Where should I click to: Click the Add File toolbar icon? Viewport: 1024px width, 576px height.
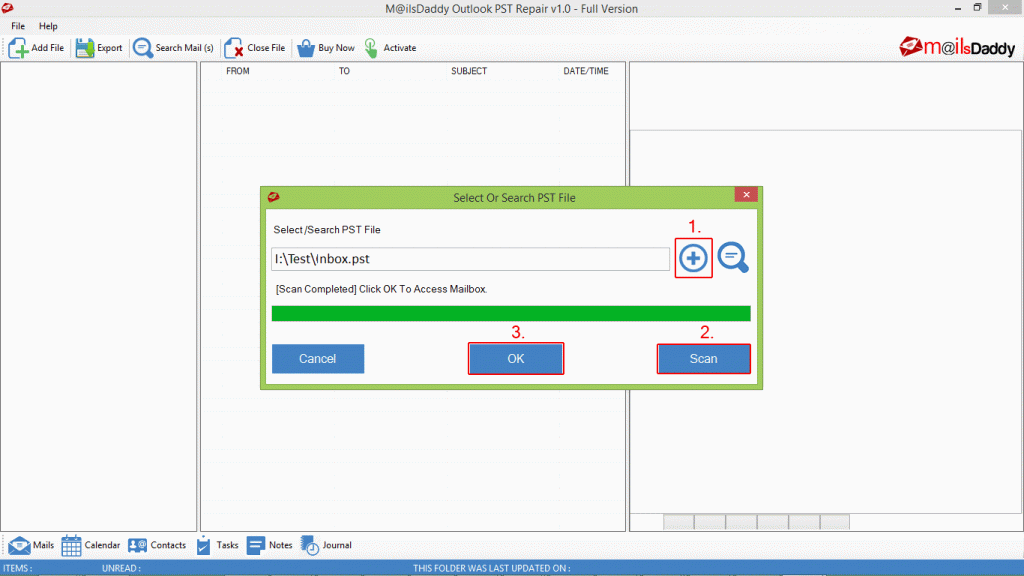(x=18, y=48)
